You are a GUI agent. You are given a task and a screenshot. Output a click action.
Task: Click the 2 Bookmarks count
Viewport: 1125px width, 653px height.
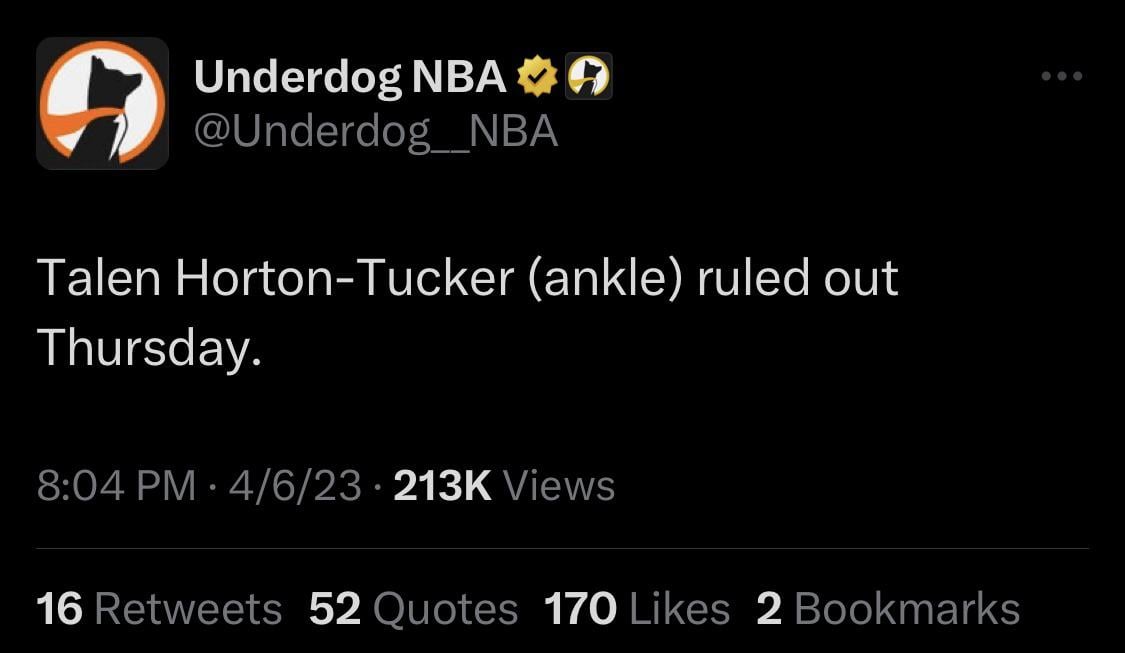tap(888, 609)
